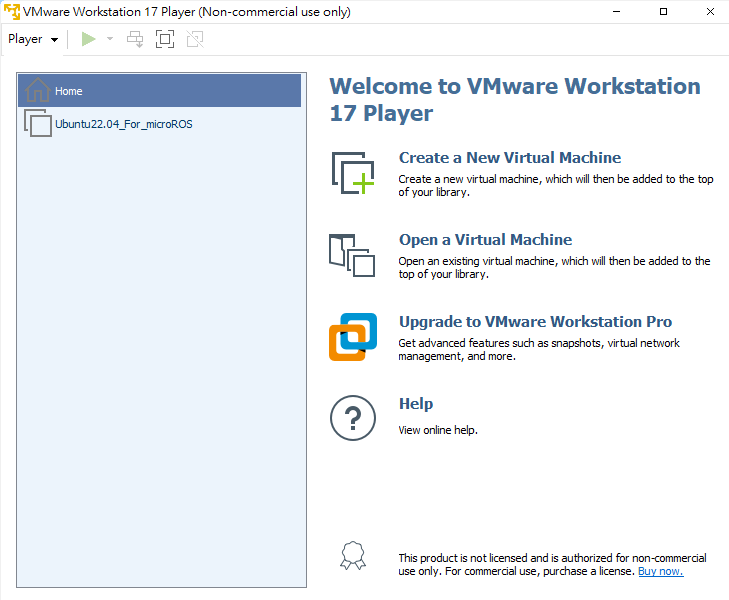
Task: Maximize the VMware Player window
Action: 663,12
